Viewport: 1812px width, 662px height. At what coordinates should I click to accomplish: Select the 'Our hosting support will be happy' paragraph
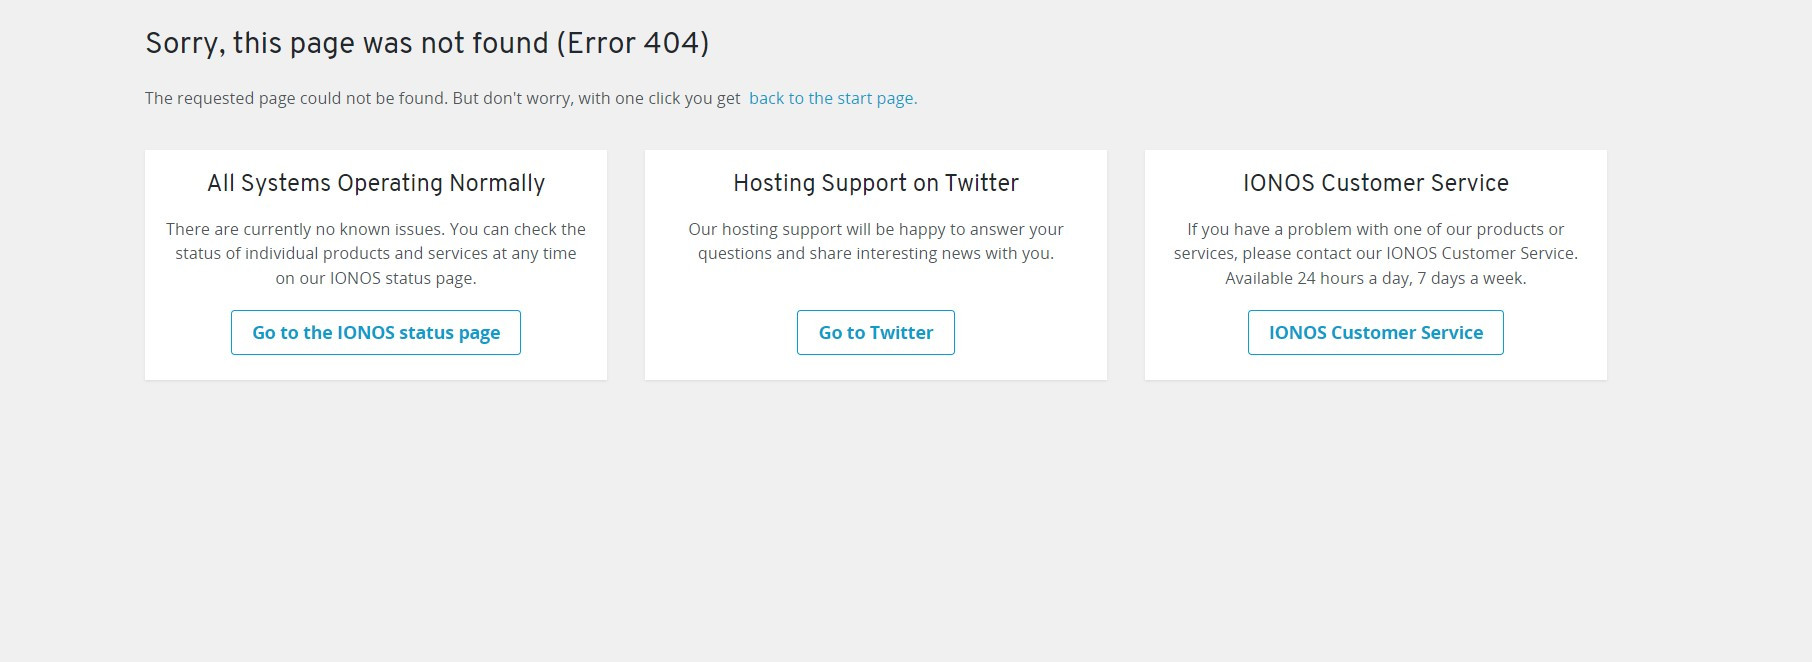point(876,241)
